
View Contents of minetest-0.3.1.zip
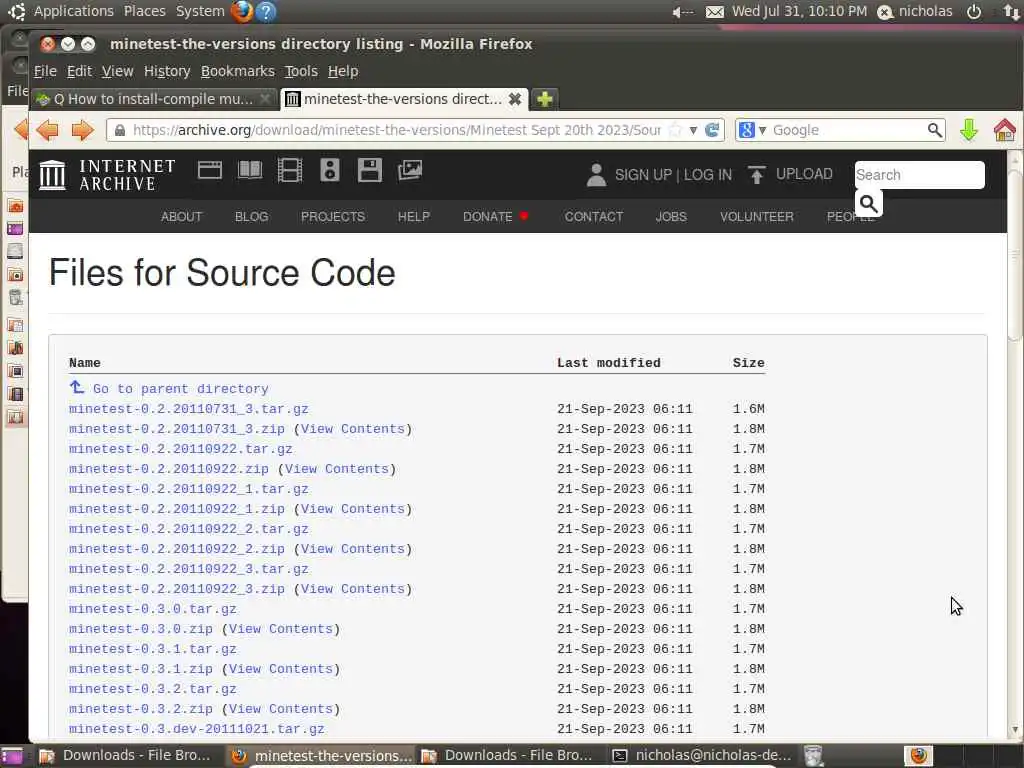(x=281, y=669)
